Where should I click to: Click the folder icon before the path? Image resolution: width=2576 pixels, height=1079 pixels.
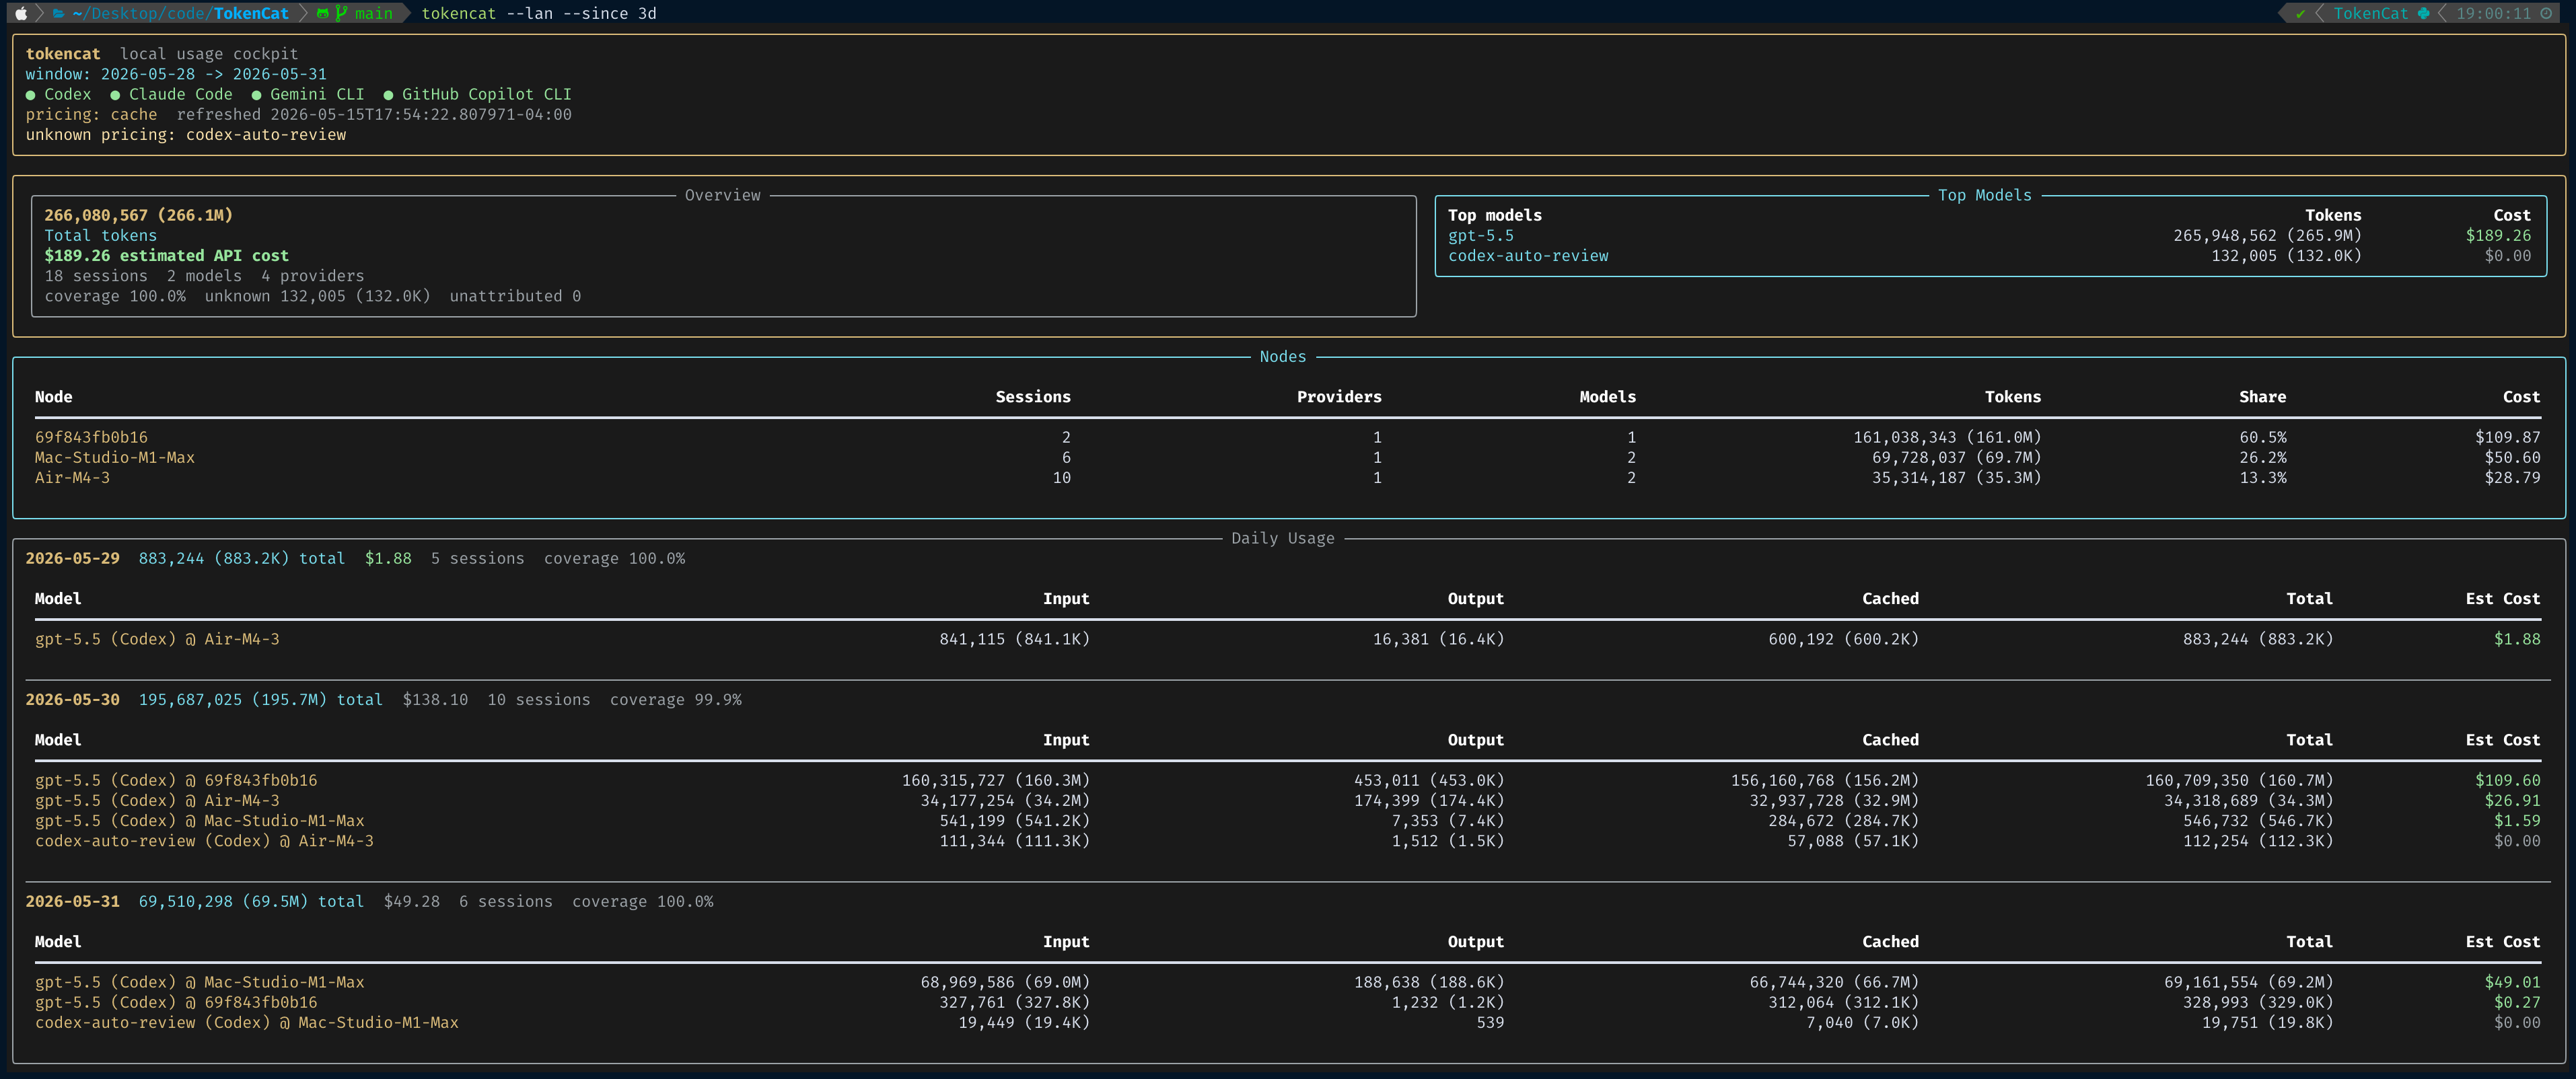tap(59, 13)
